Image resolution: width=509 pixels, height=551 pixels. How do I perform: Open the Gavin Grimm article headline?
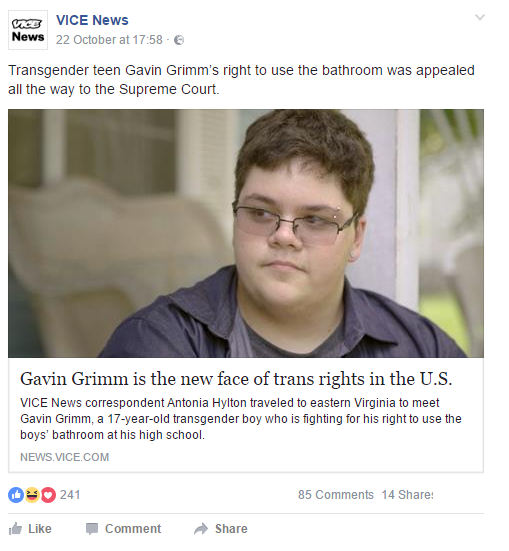click(x=236, y=379)
